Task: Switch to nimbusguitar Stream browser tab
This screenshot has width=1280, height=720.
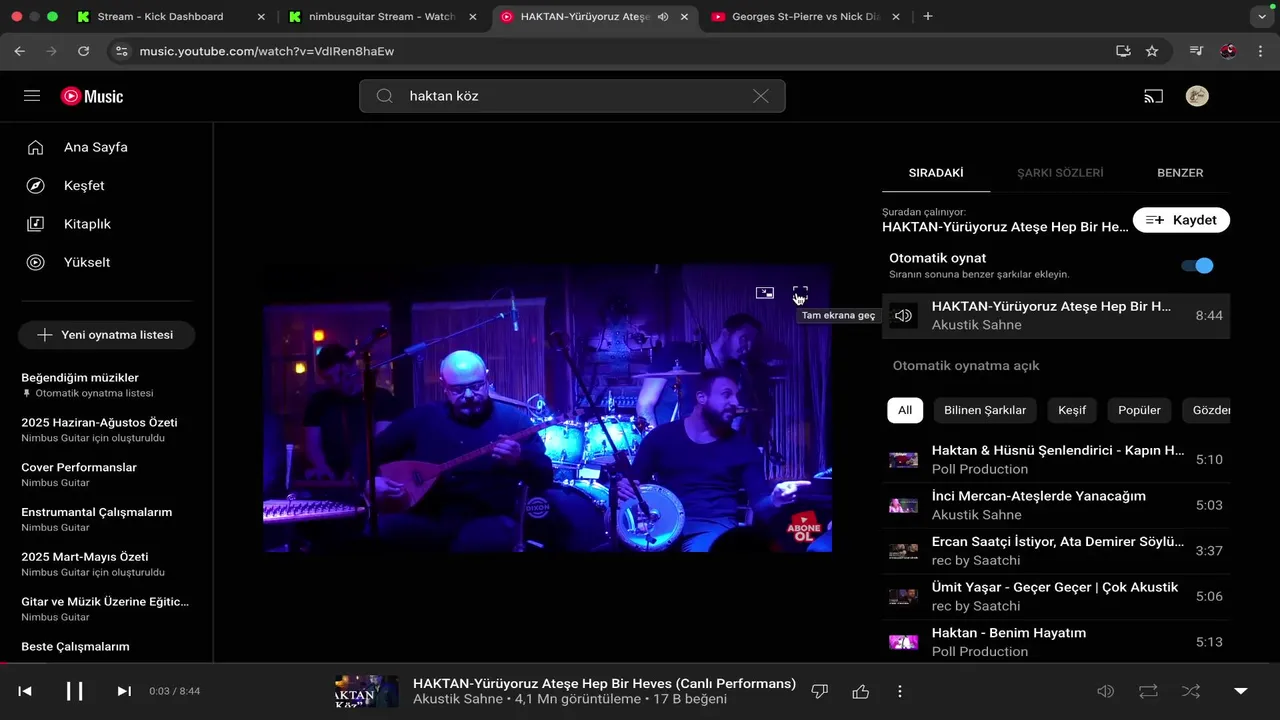Action: pos(383,17)
